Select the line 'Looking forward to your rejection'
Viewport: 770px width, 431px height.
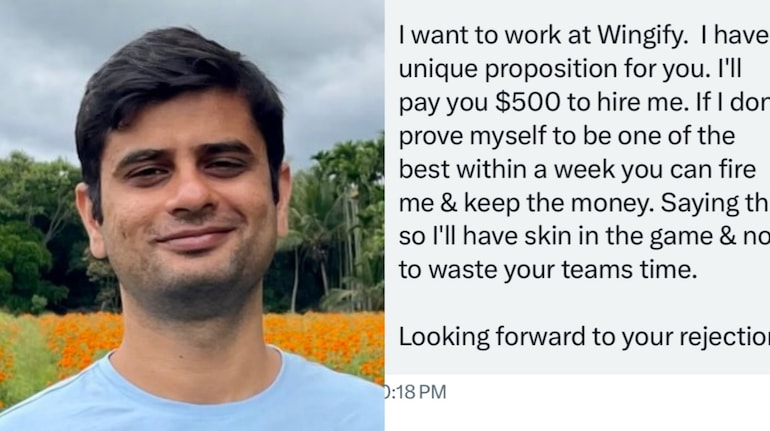pyautogui.click(x=584, y=337)
